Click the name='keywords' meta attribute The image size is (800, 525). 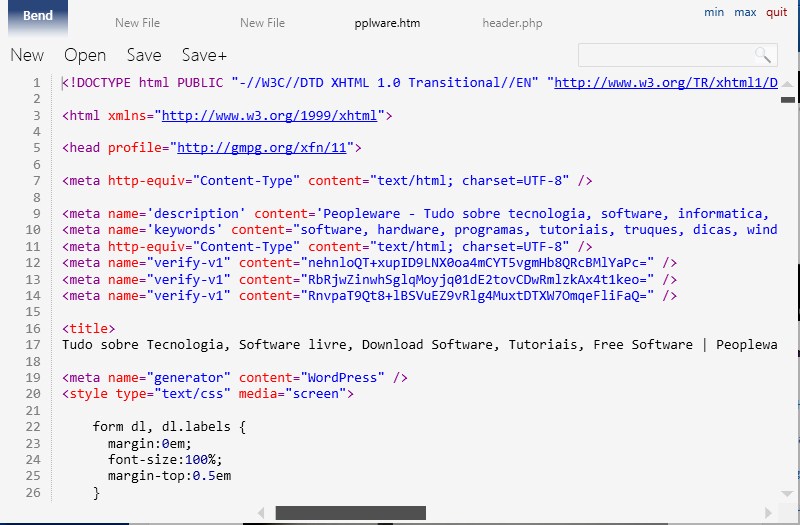[165, 230]
